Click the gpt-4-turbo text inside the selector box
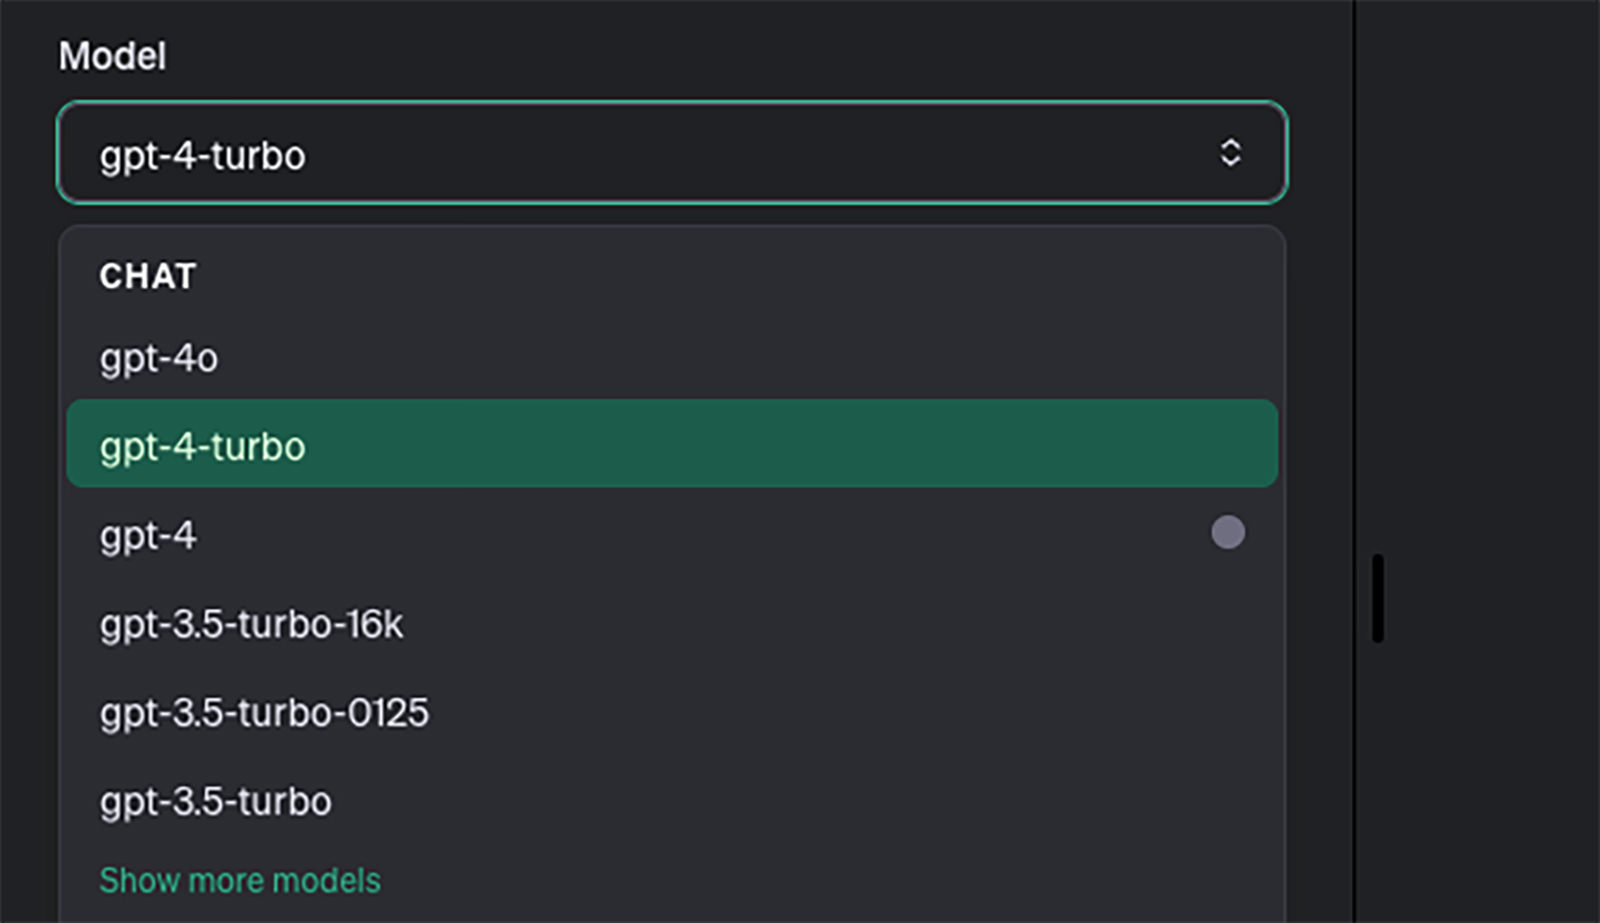 (x=202, y=156)
